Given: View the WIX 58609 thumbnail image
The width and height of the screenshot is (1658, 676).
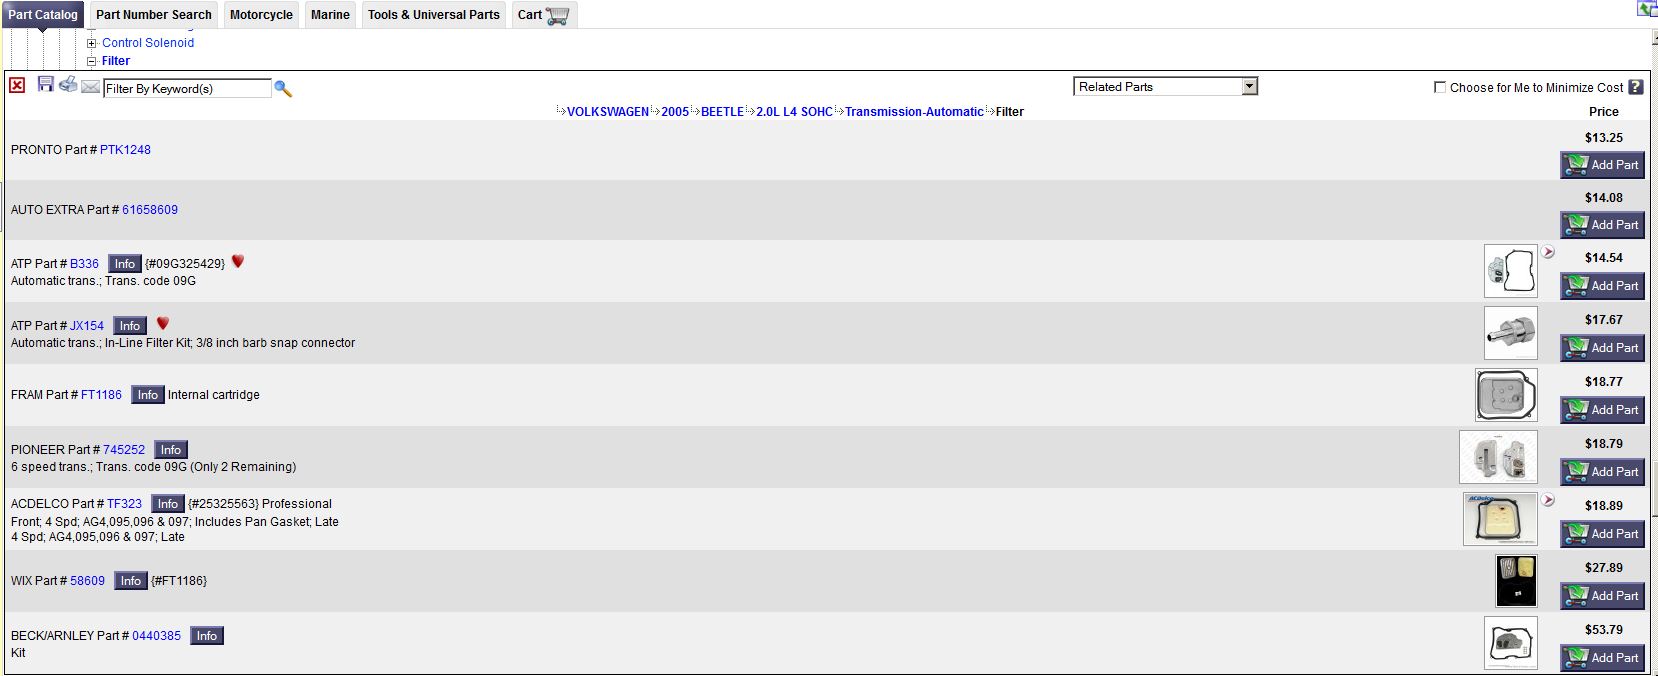Looking at the screenshot, I should (1516, 581).
